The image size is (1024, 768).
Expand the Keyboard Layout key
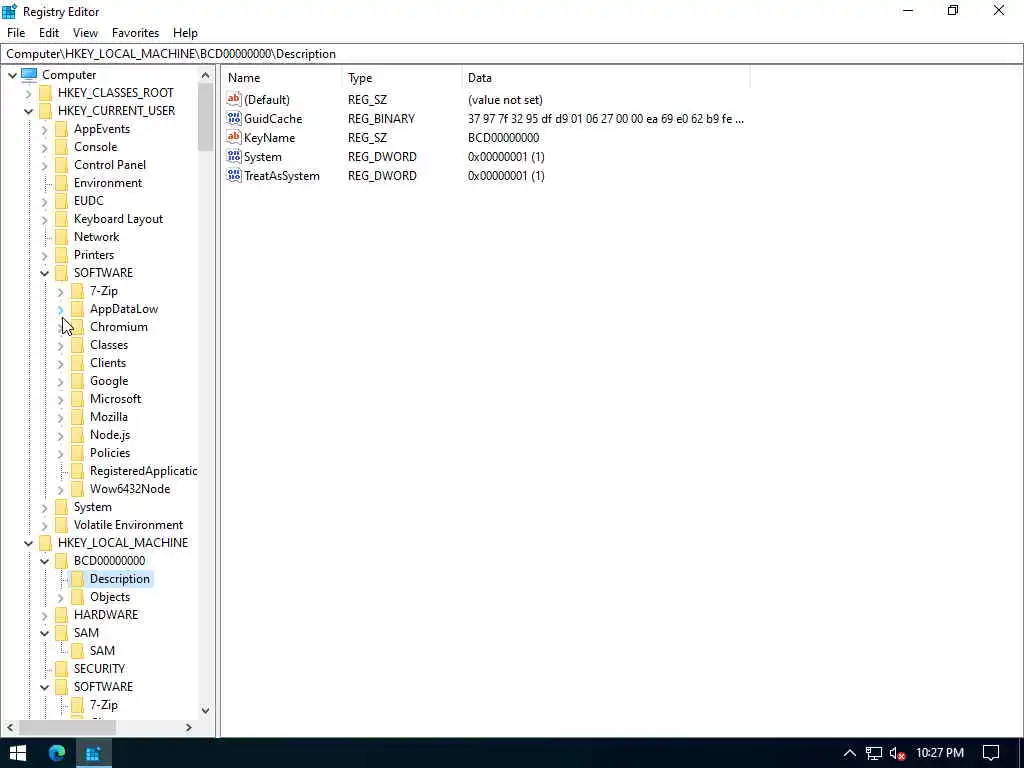(x=44, y=219)
